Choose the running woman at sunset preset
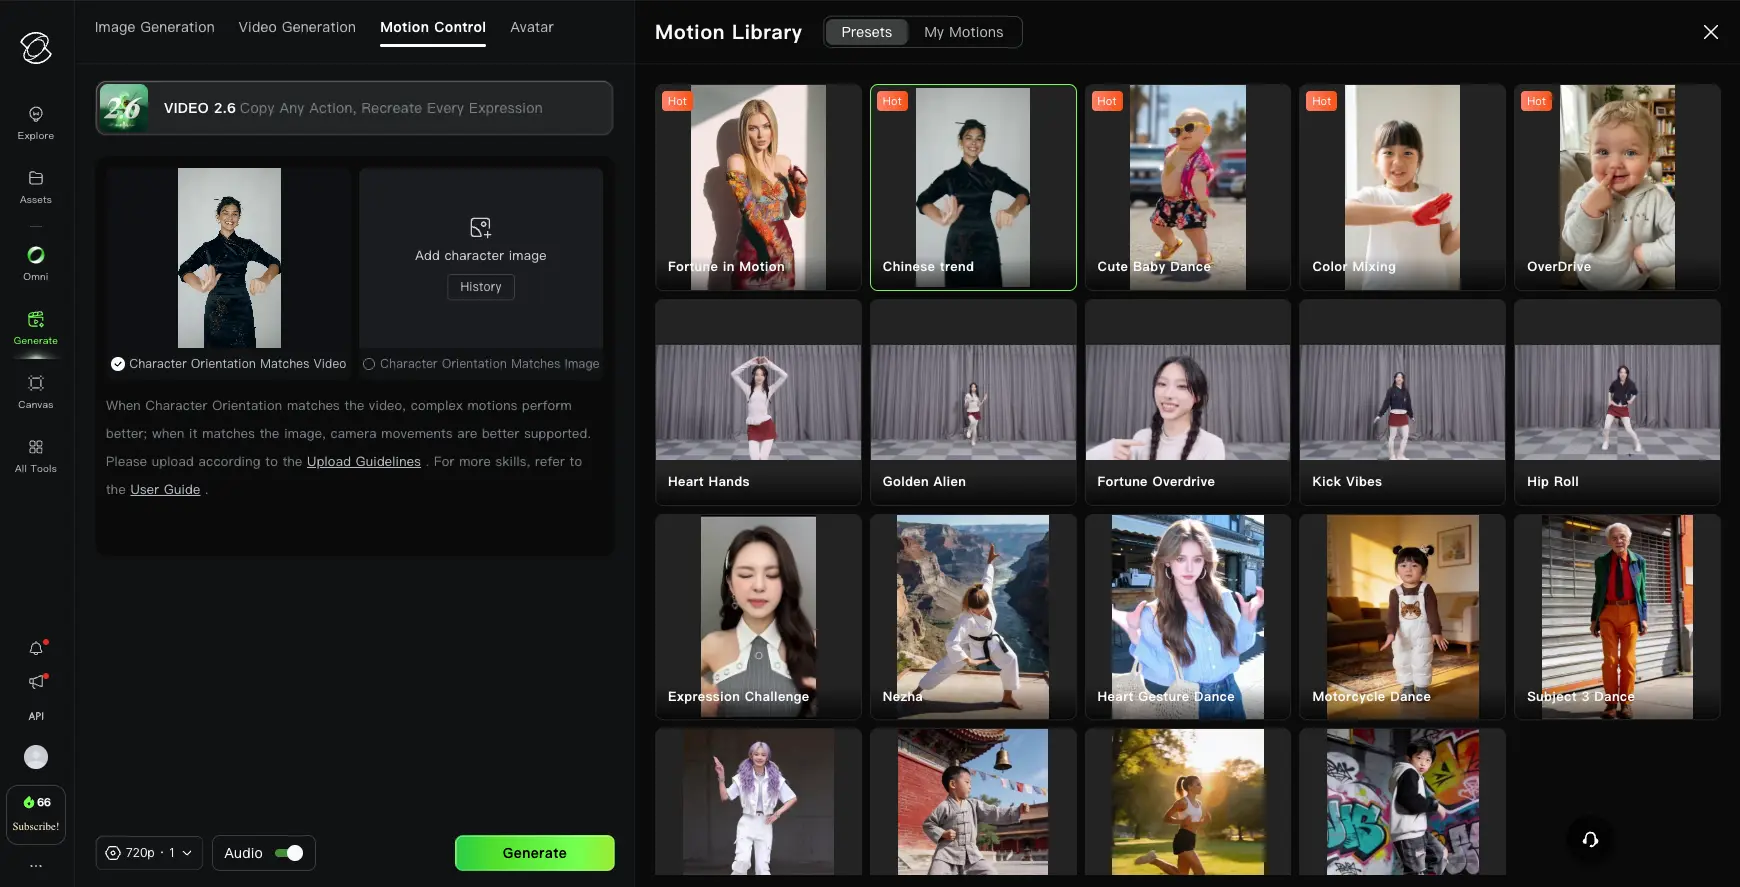 coord(1188,802)
